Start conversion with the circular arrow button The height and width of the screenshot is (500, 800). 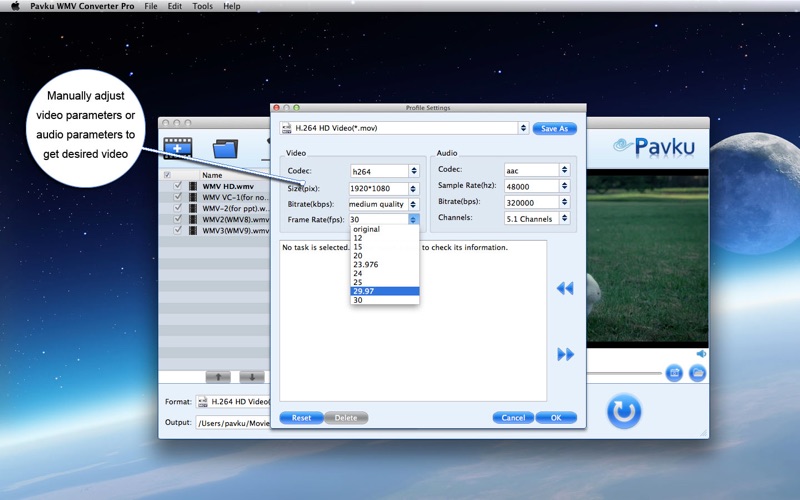623,411
